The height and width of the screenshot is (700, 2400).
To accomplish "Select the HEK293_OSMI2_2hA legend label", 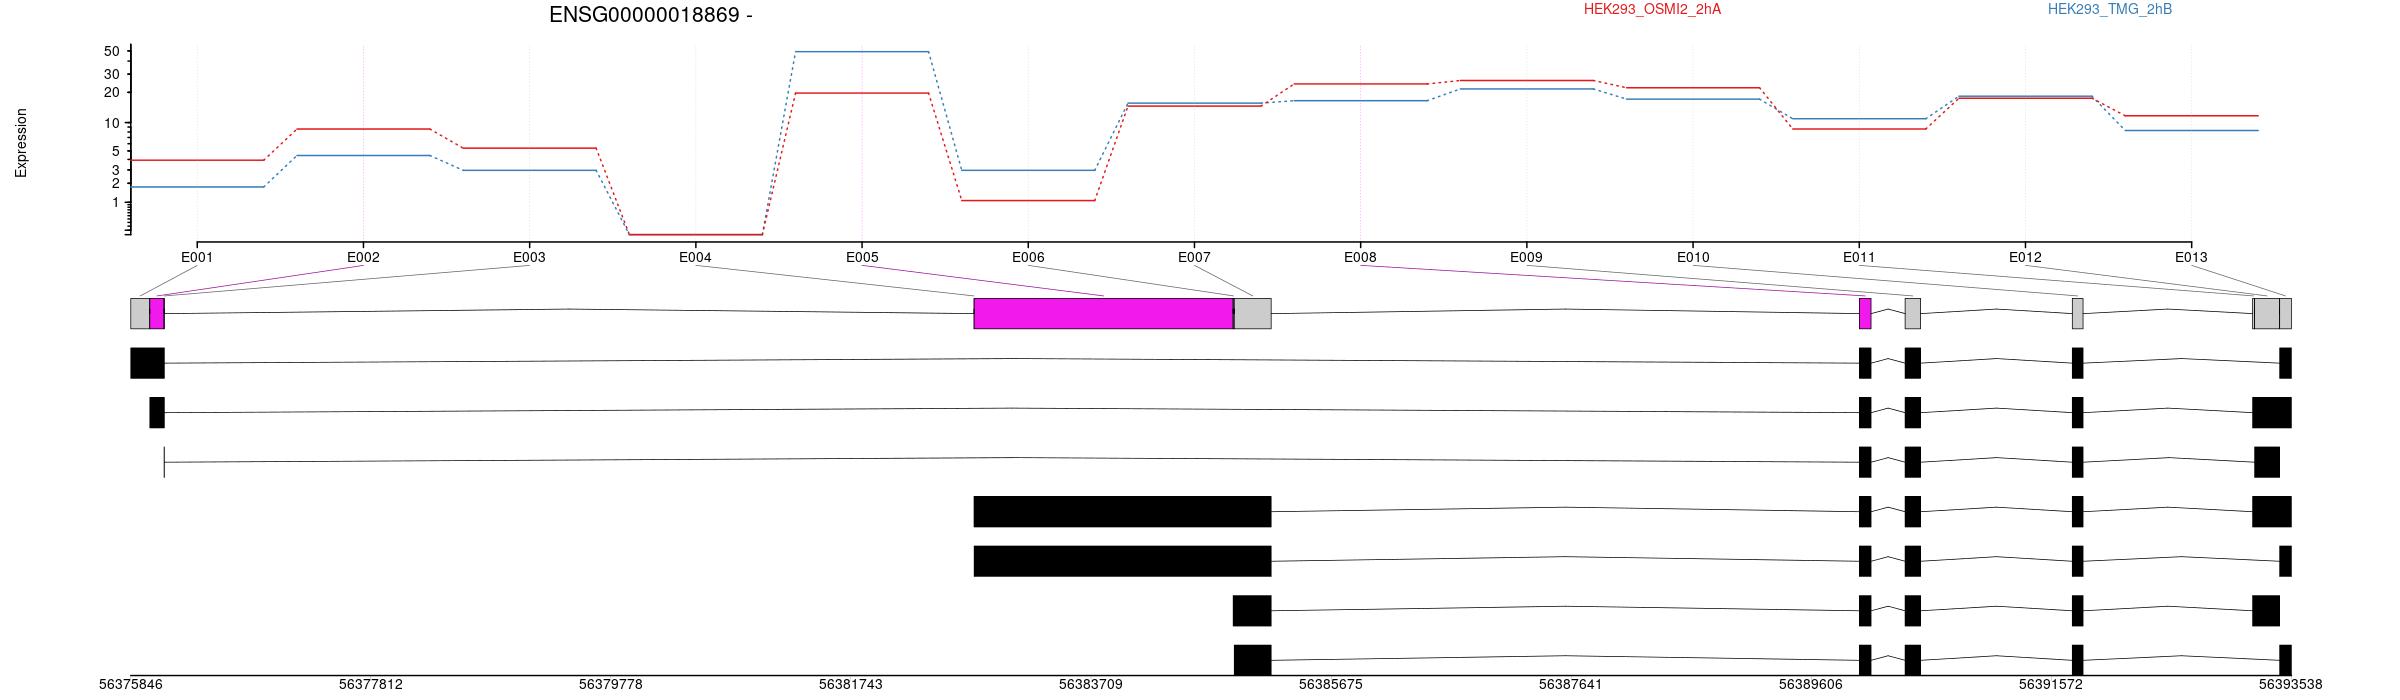I will click(1653, 10).
